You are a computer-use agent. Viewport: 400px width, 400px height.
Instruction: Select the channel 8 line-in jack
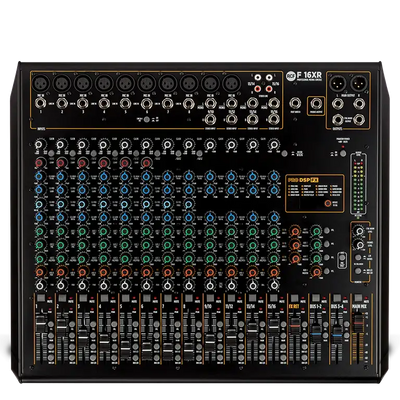pos(189,104)
